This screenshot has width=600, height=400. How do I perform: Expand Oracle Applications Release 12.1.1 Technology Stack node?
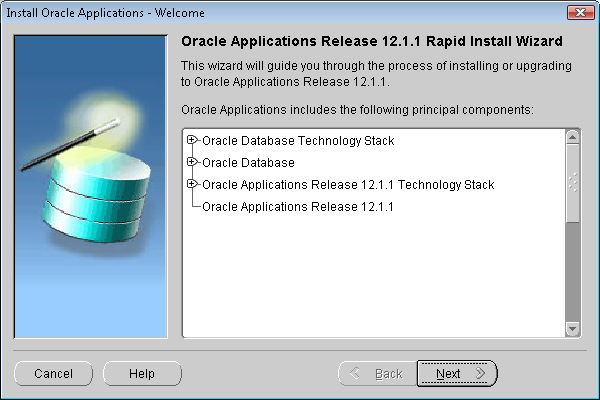point(192,184)
